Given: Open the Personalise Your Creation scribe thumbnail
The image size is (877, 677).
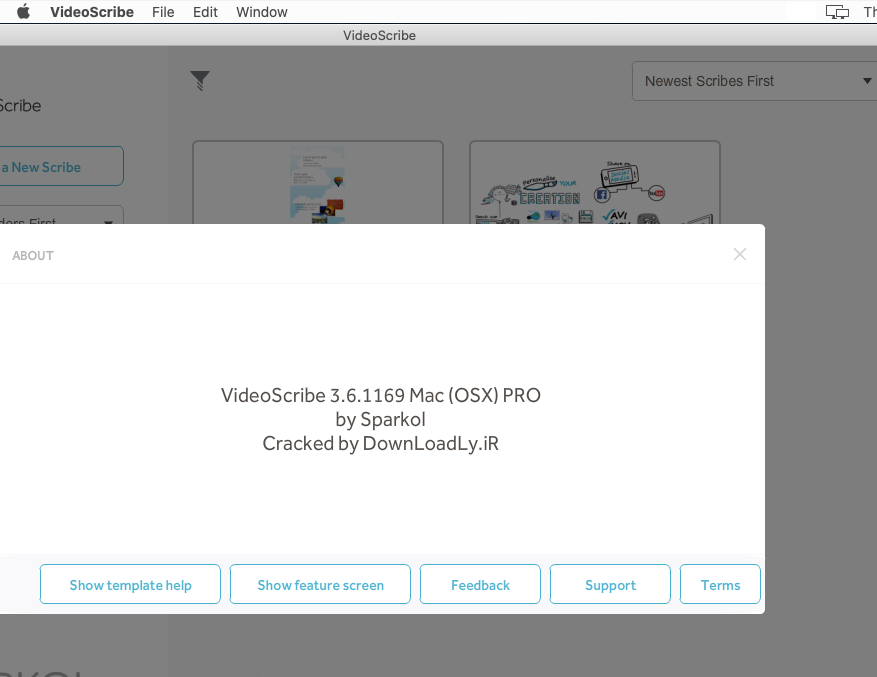Looking at the screenshot, I should (595, 183).
